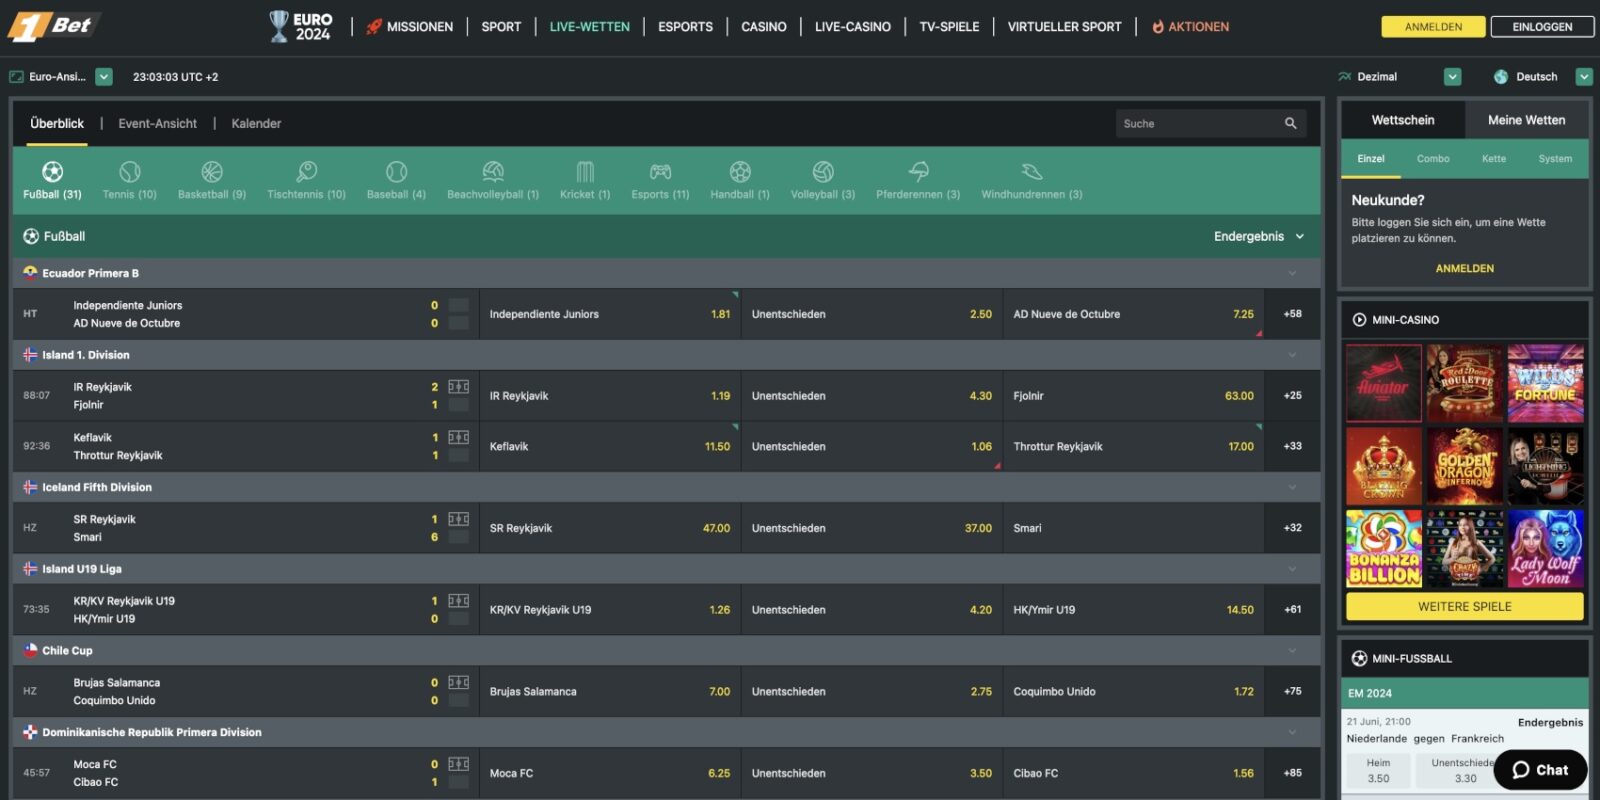Switch to the Meine Wetten tab
The height and width of the screenshot is (800, 1600).
[1527, 120]
